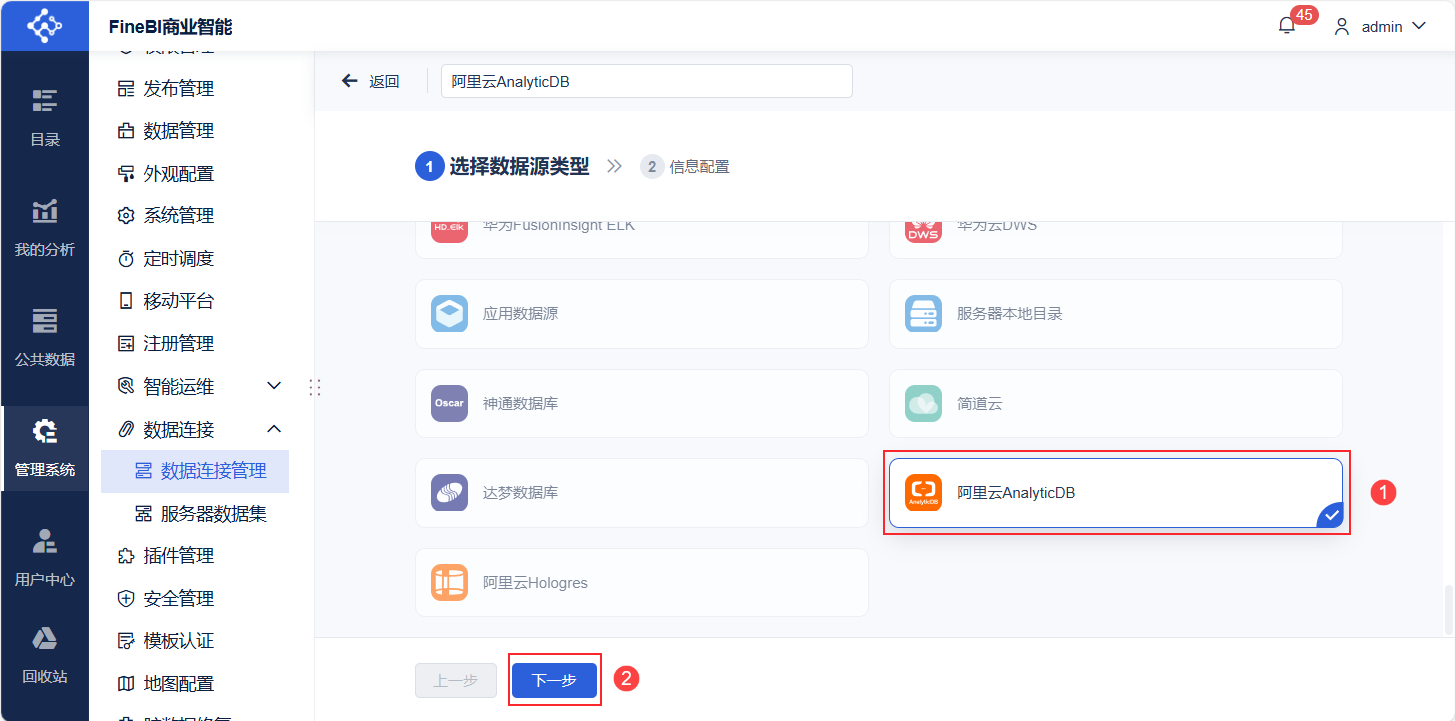Viewport: 1455px width, 721px height.
Task: Open 公共数据 section
Action: pos(44,338)
